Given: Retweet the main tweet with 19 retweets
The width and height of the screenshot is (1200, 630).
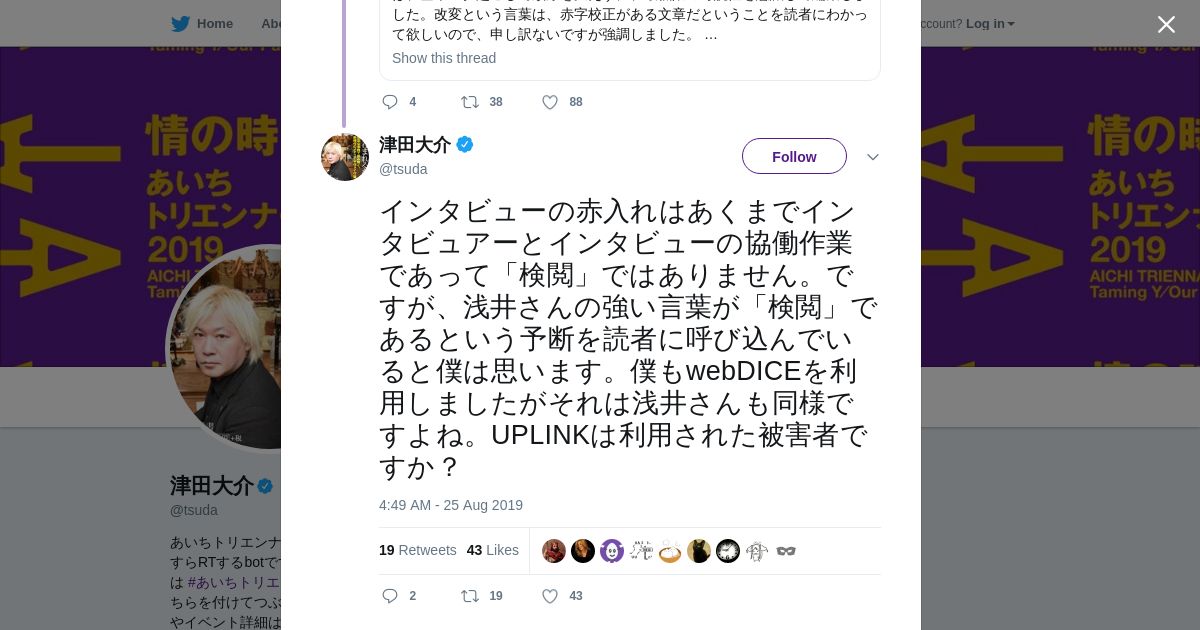Looking at the screenshot, I should click(x=469, y=596).
